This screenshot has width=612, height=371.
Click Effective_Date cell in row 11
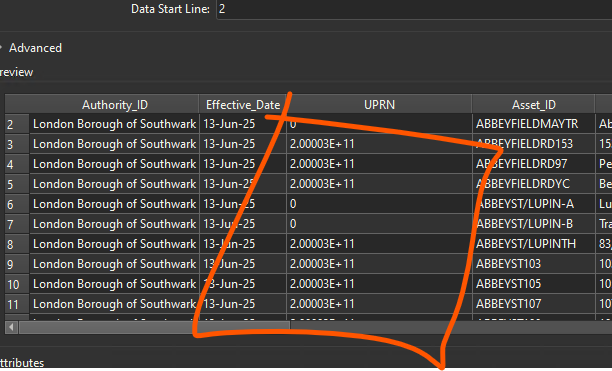pyautogui.click(x=243, y=304)
